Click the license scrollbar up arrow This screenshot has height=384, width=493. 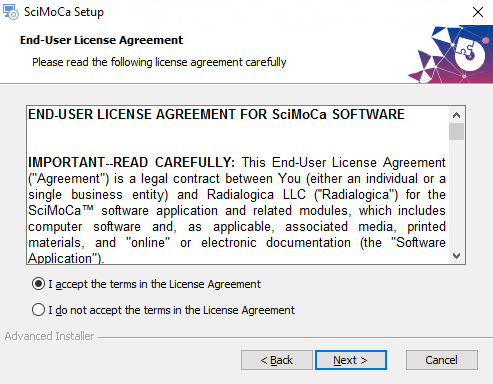456,115
